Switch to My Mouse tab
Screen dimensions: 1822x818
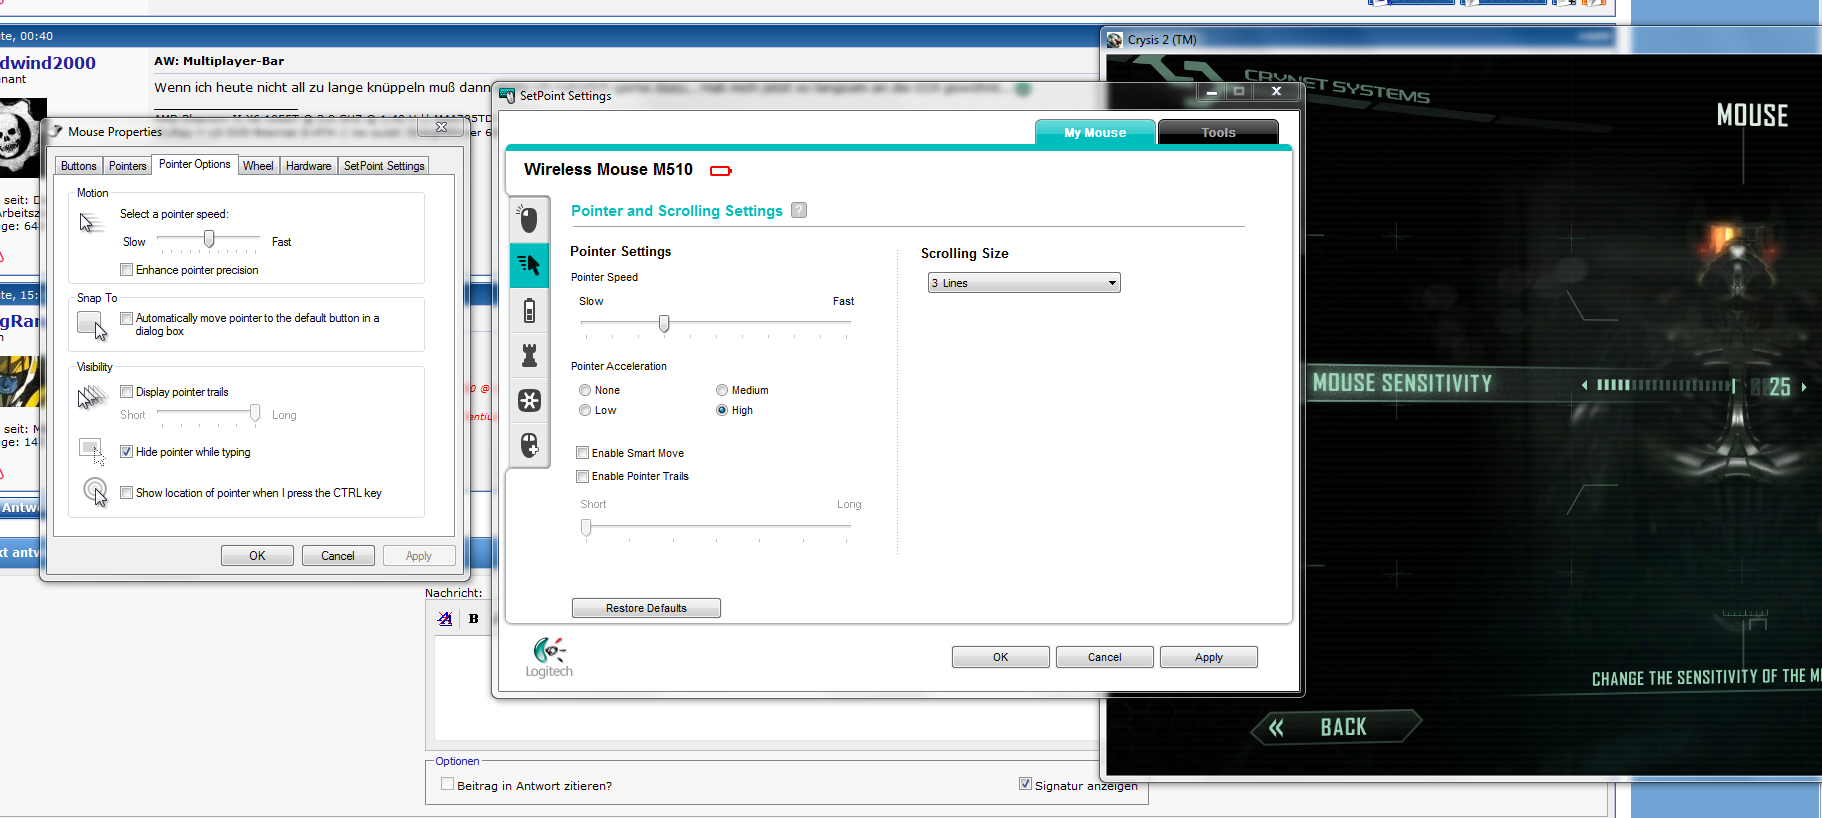(1095, 132)
